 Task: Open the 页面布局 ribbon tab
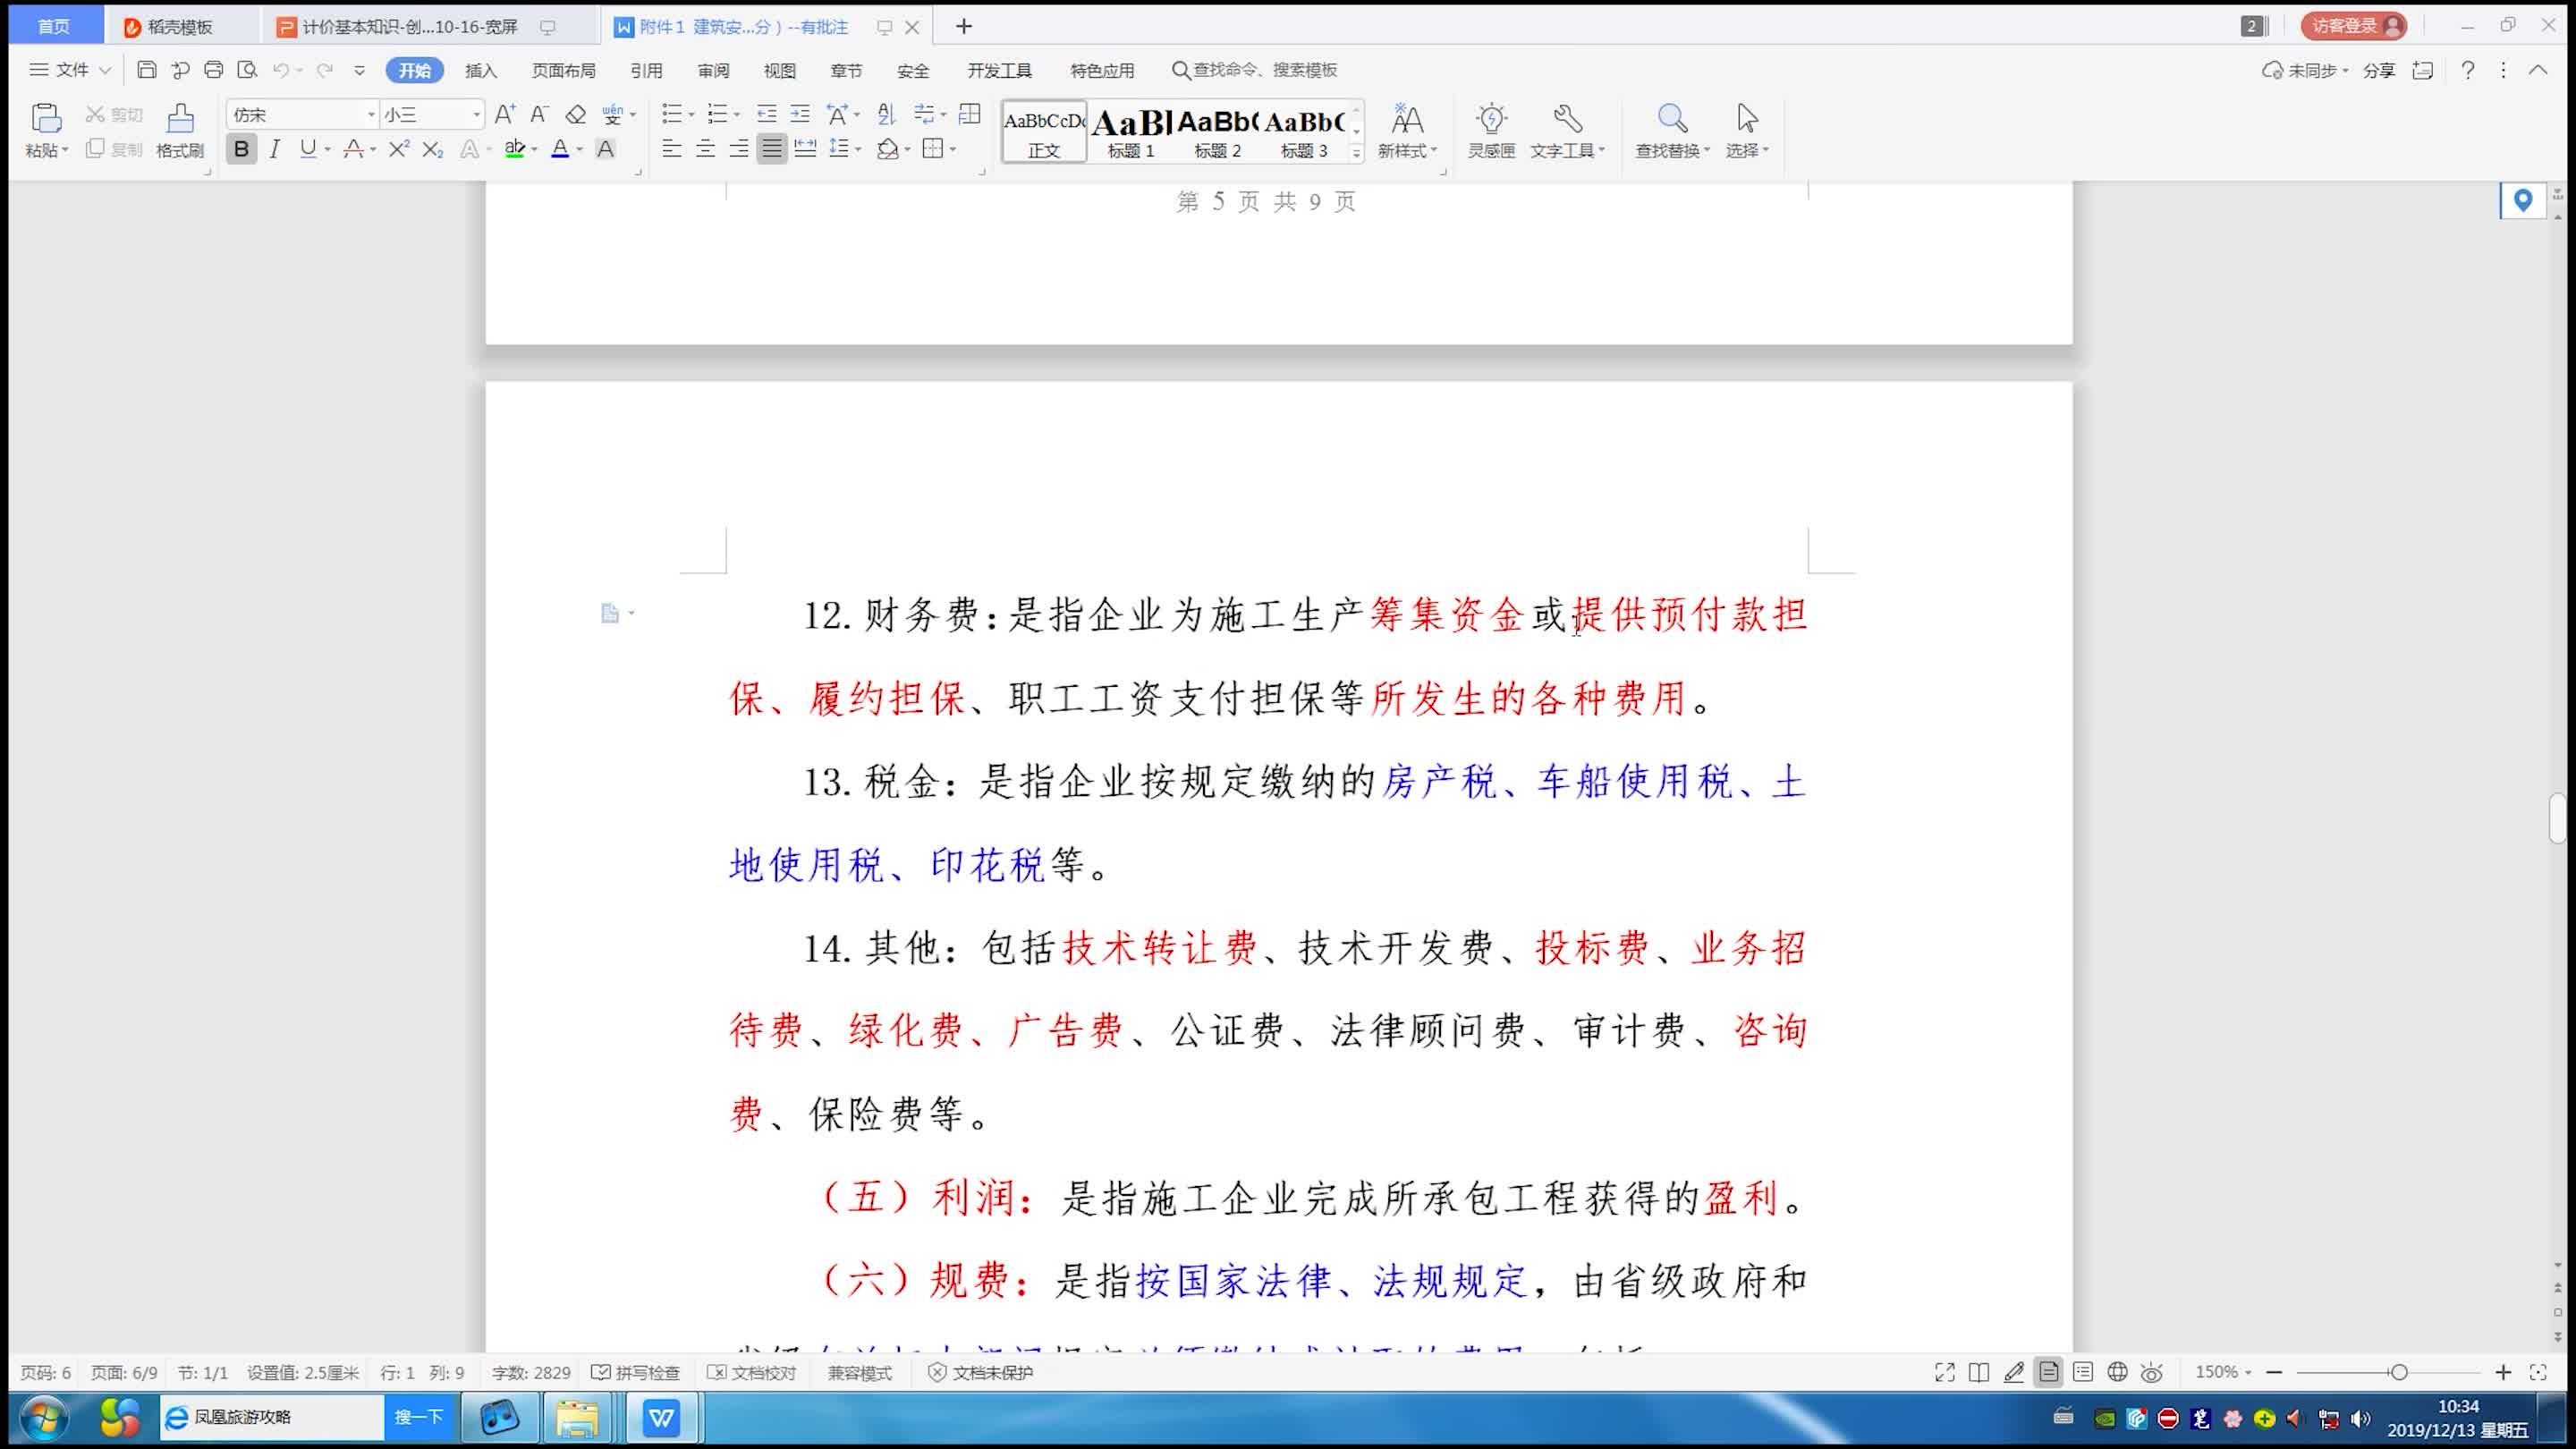[563, 70]
